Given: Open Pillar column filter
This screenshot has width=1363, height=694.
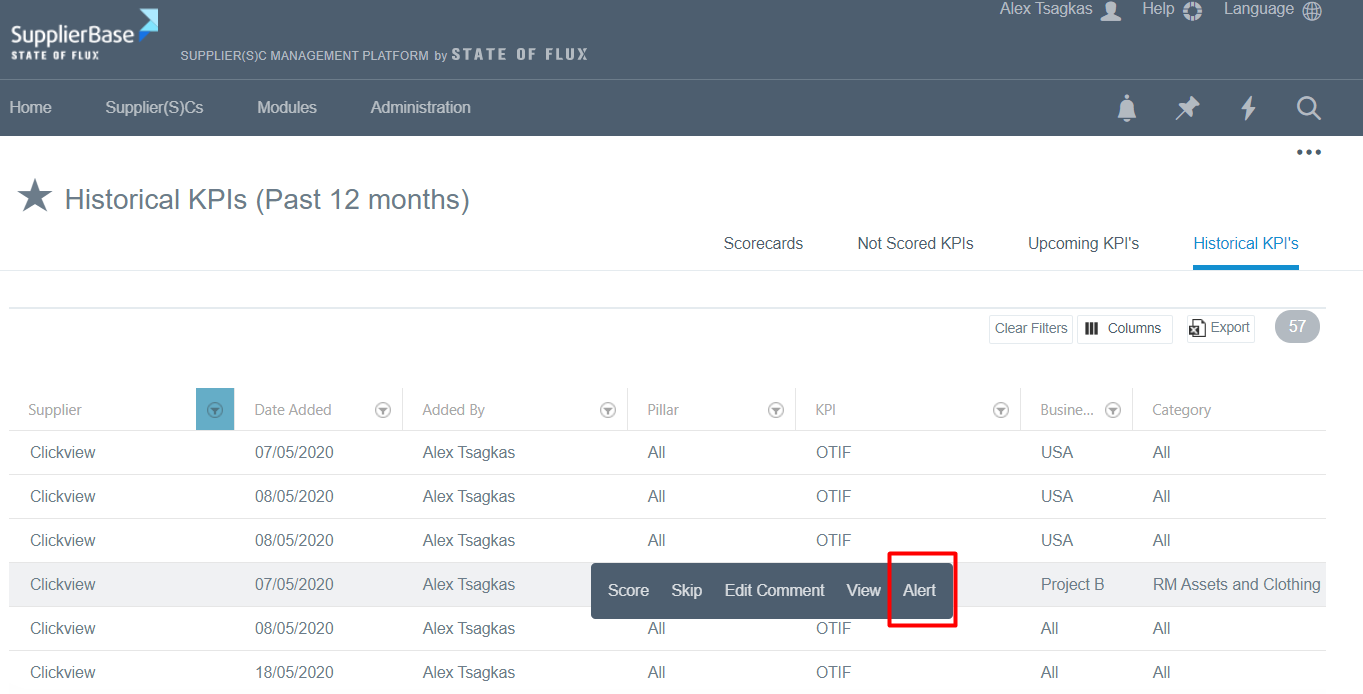Looking at the screenshot, I should click(x=775, y=410).
